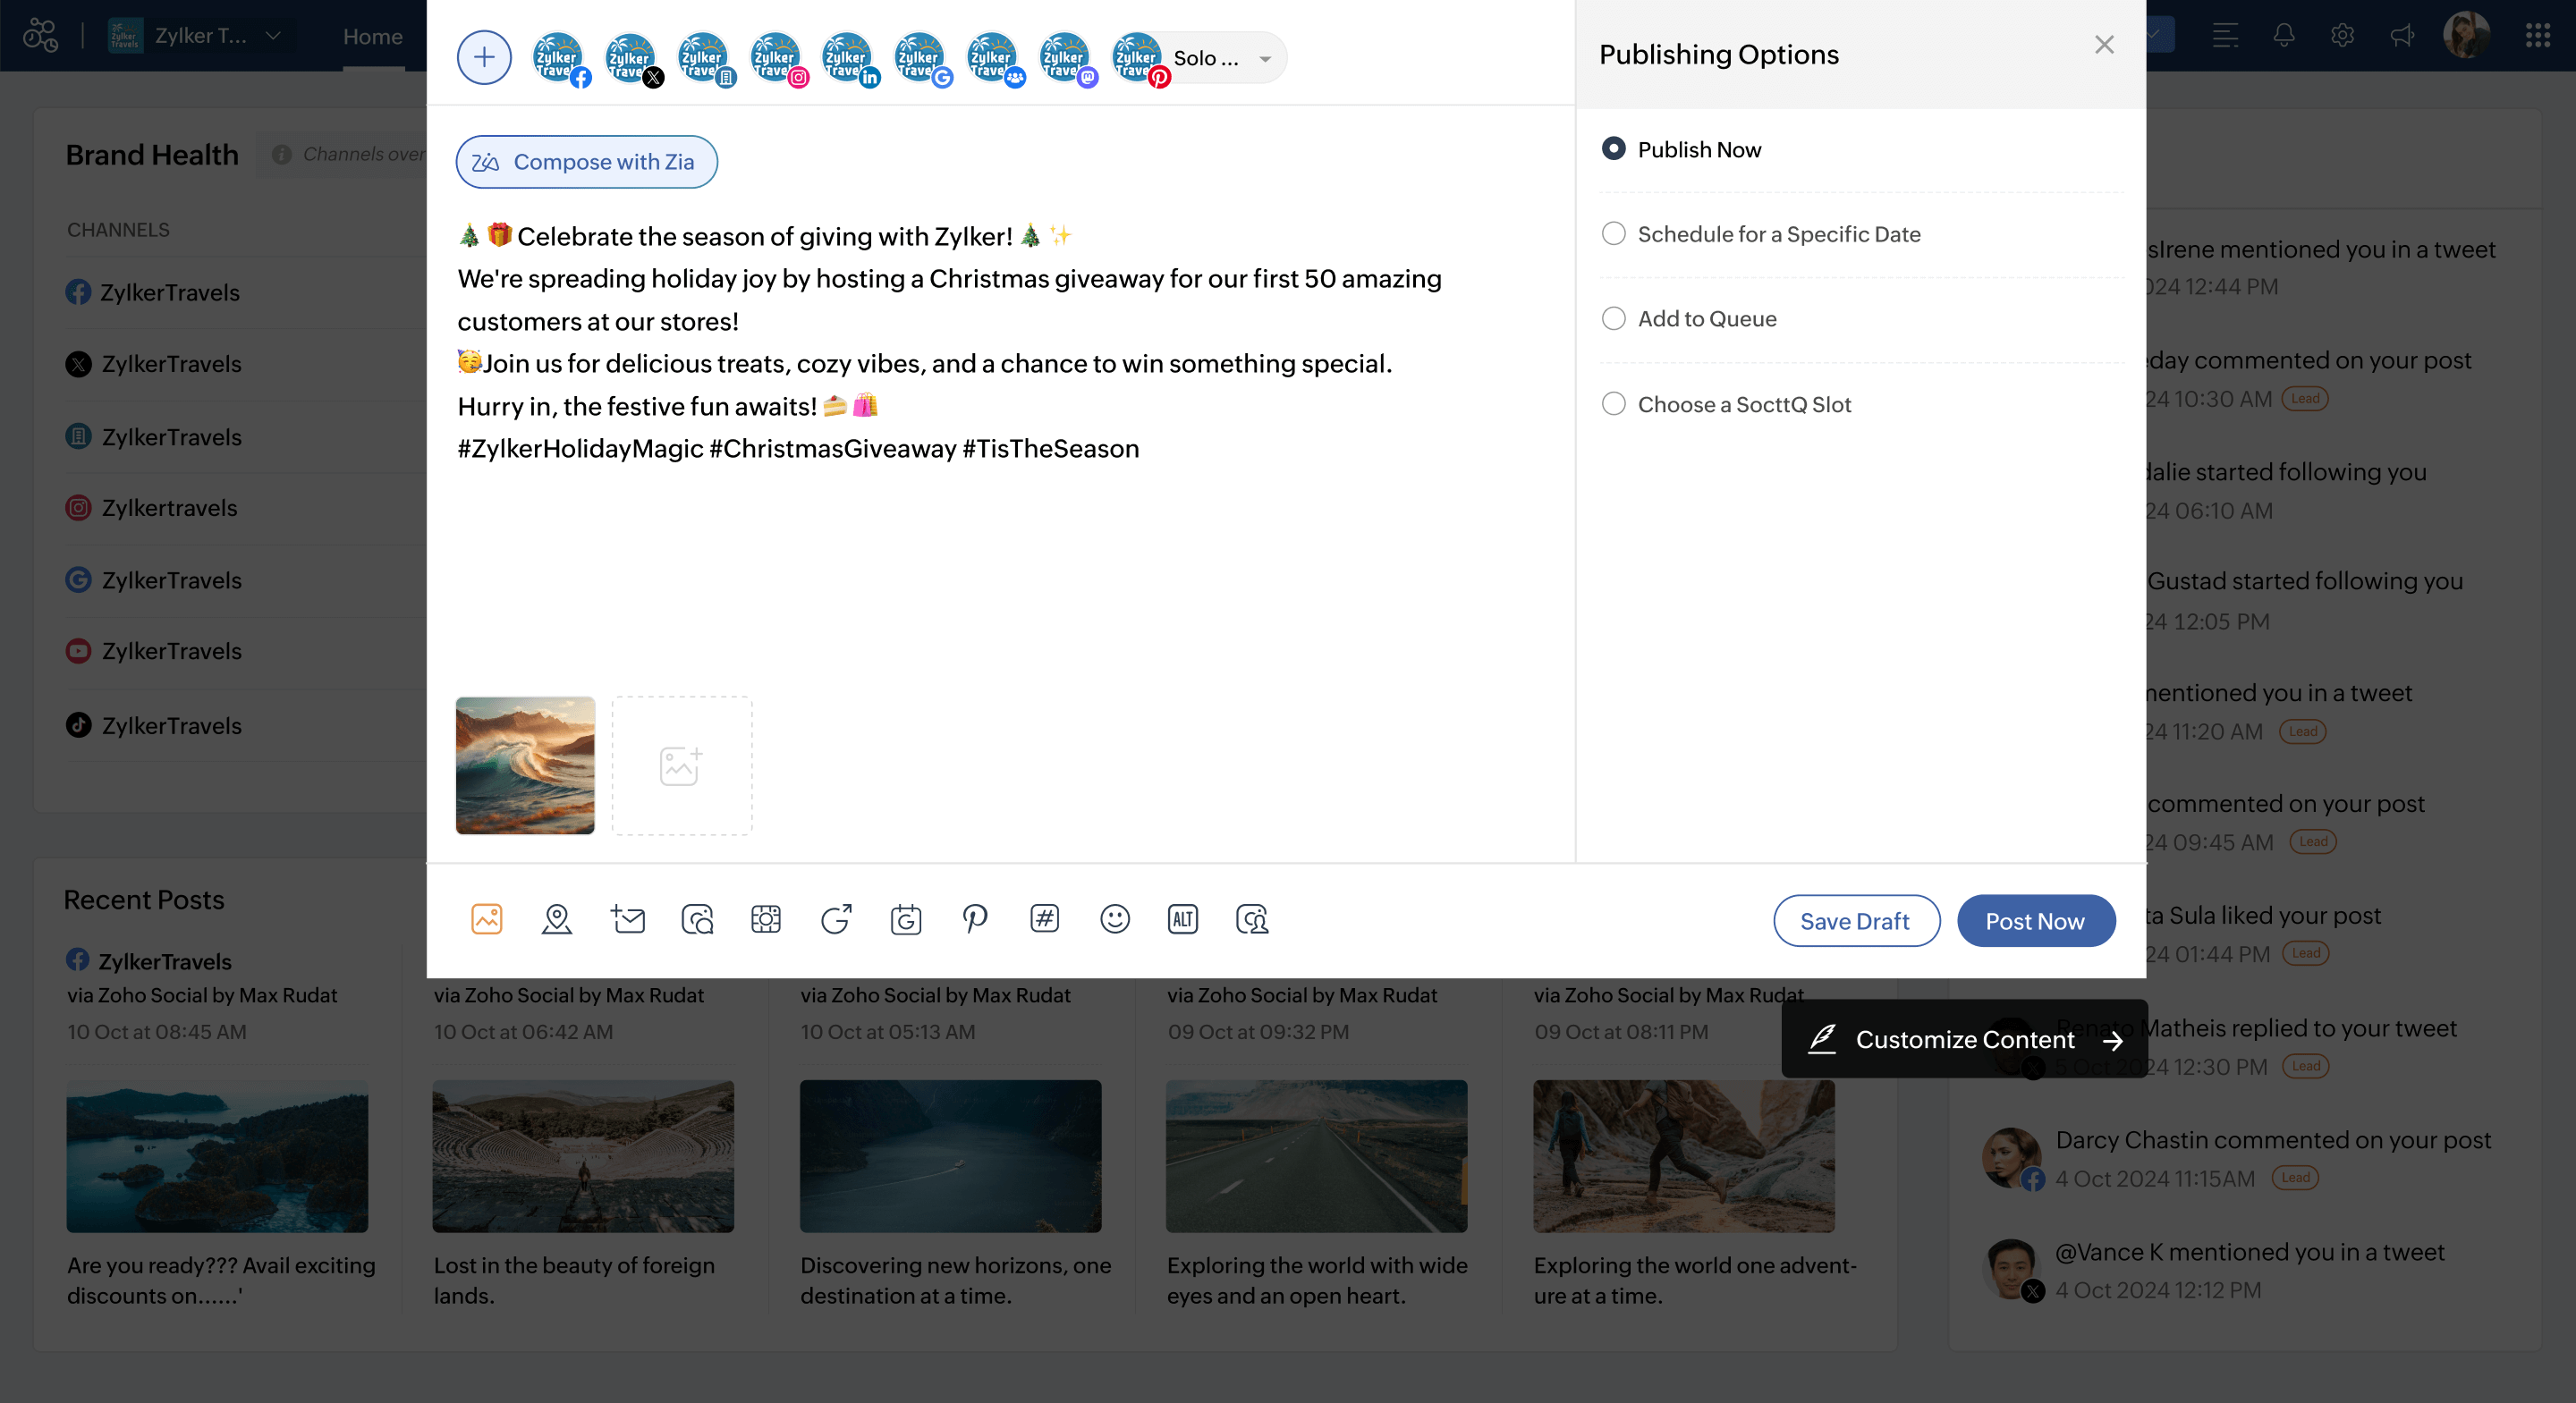Open settings gear in the top bar

(2342, 35)
